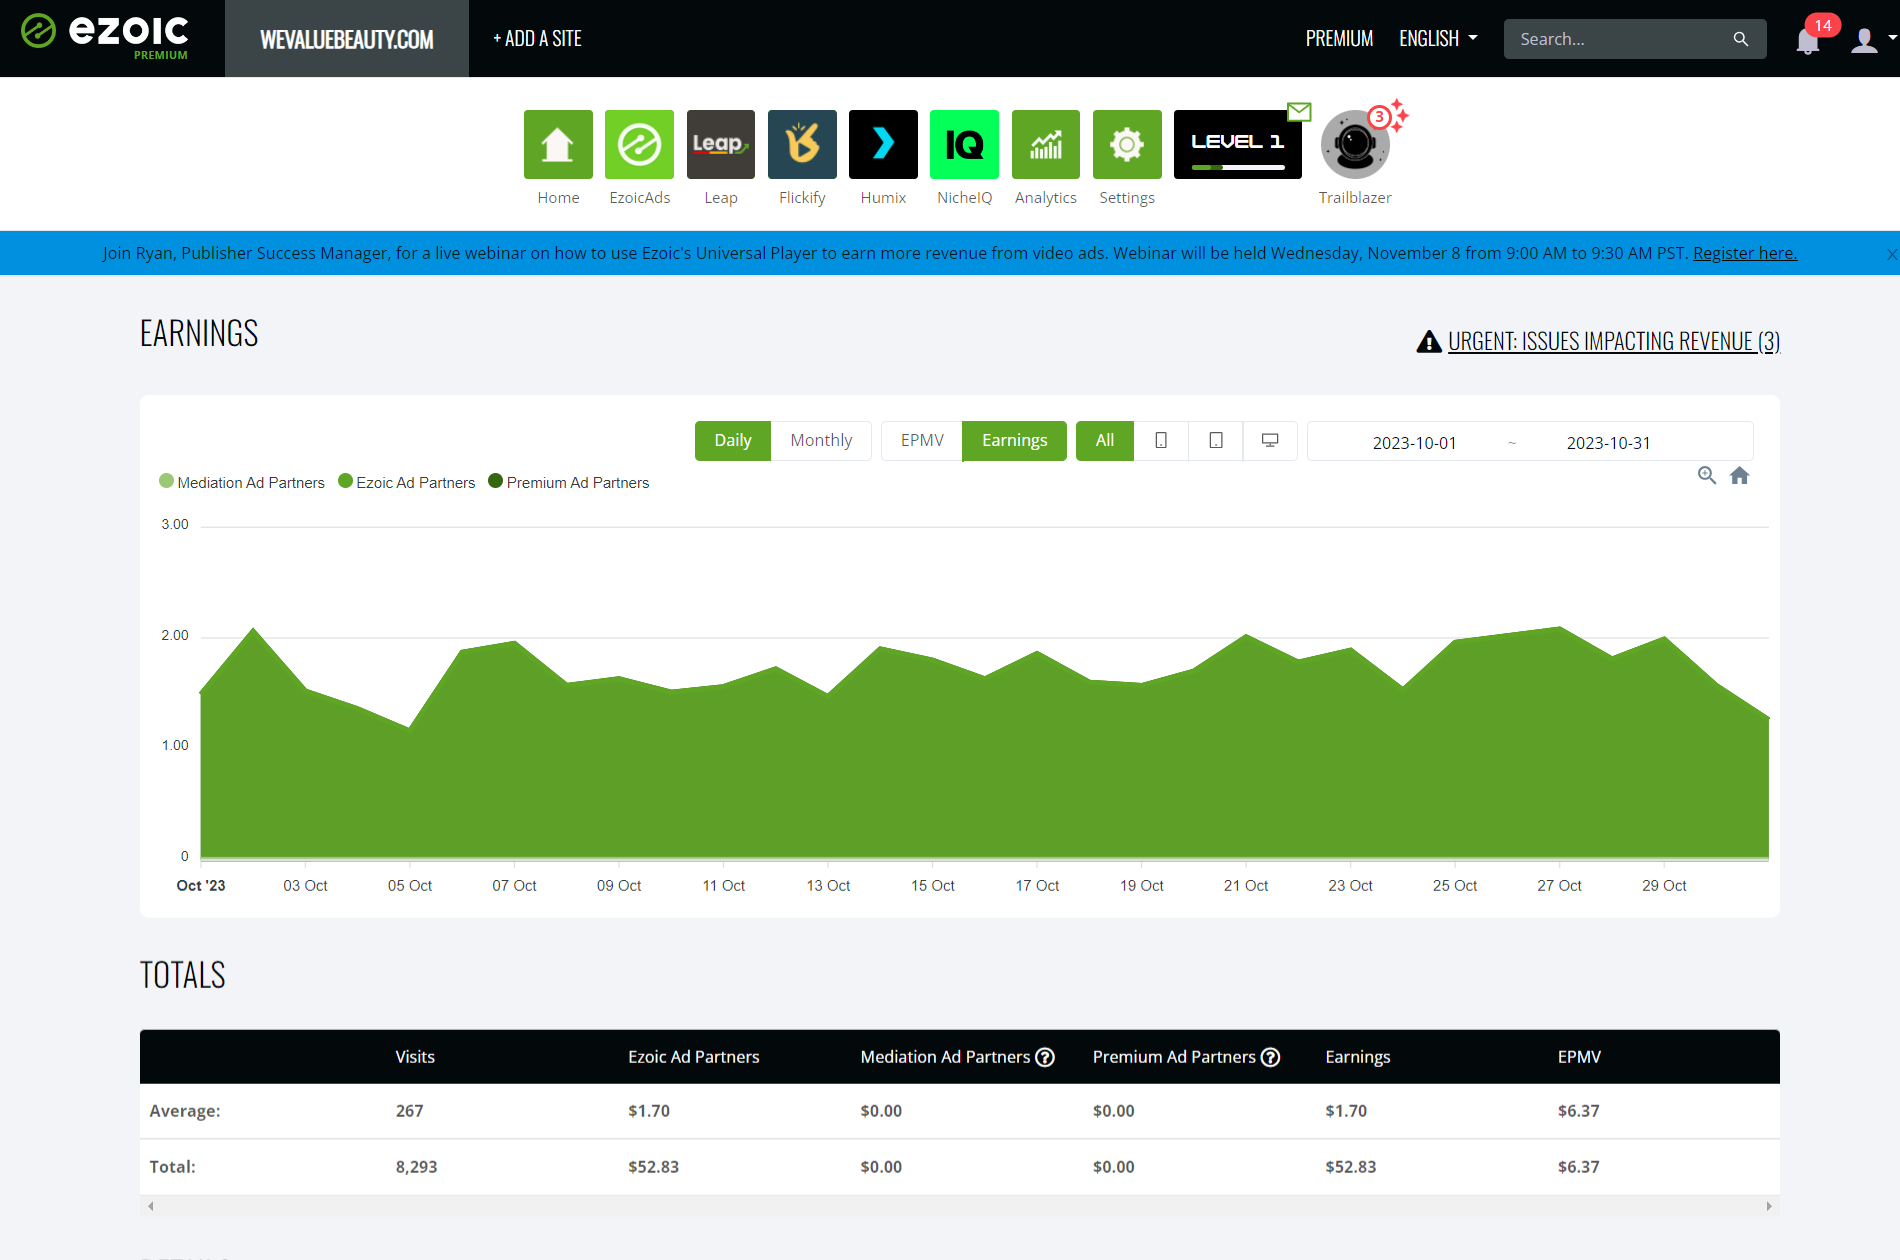Viewport: 1900px width, 1260px height.
Task: Sort totals by EPMV column header
Action: (x=1579, y=1057)
